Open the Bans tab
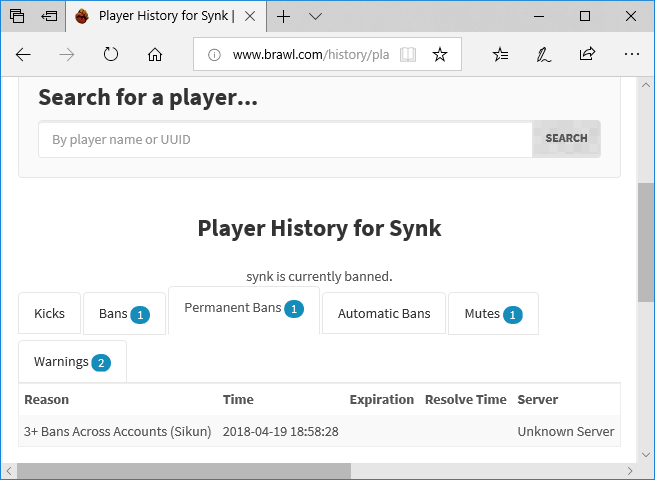Viewport: 655px width, 480px height. 123,314
